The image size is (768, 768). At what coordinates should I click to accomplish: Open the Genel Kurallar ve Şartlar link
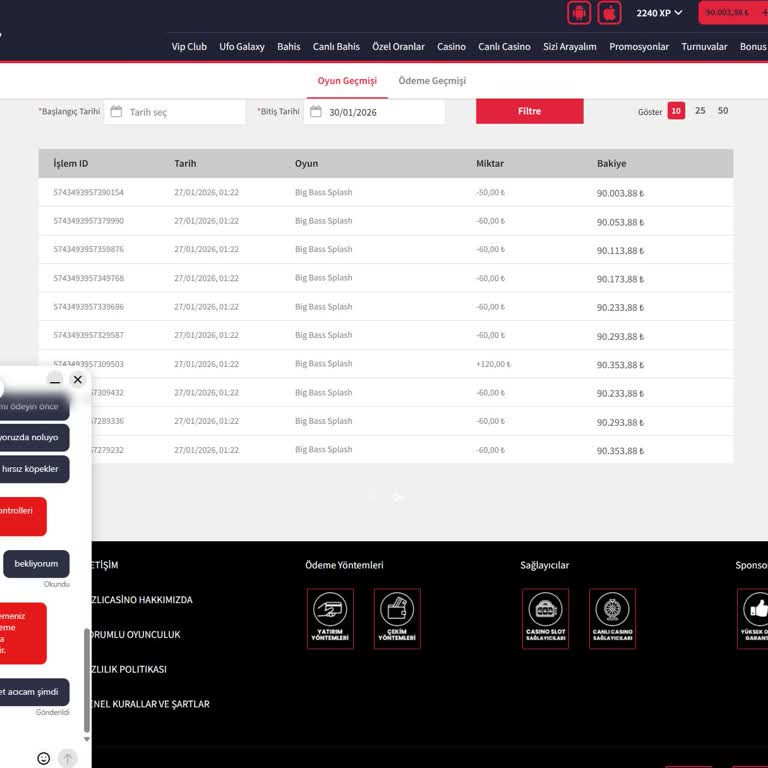tap(150, 704)
